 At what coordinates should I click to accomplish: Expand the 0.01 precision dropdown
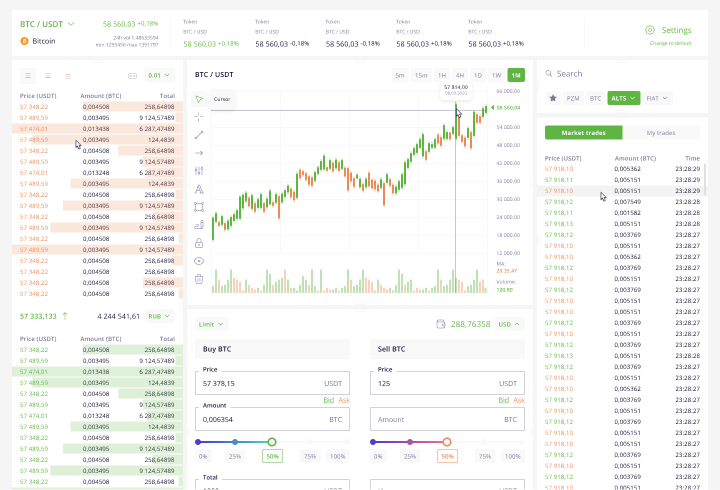(x=158, y=75)
